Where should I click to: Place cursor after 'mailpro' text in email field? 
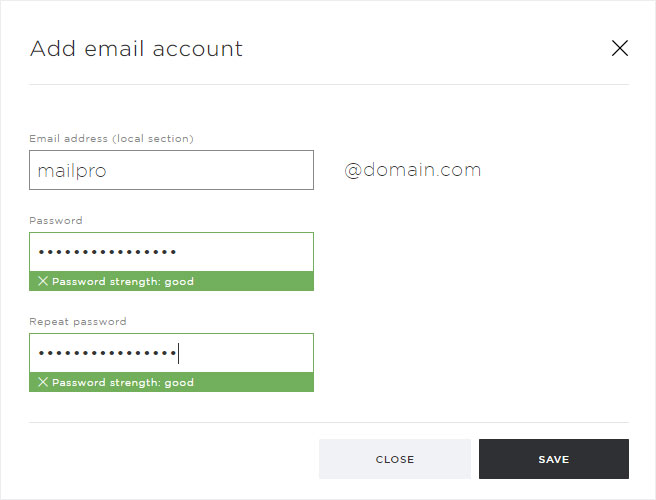[x=108, y=171]
